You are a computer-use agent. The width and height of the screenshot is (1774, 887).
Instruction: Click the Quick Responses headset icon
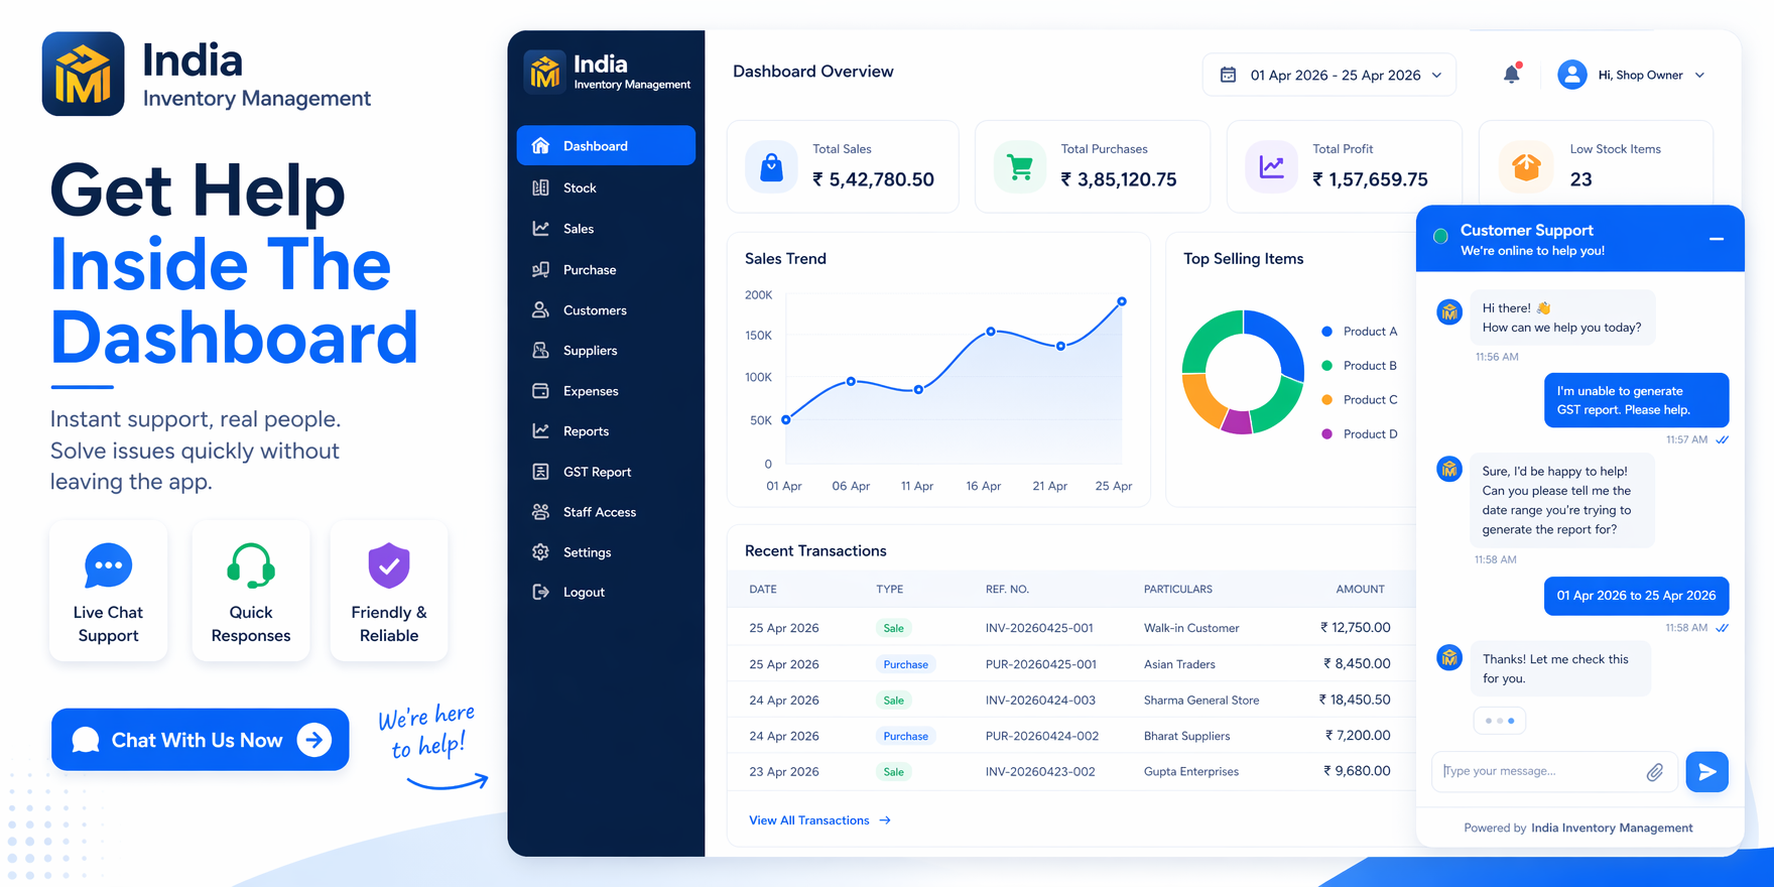[251, 566]
